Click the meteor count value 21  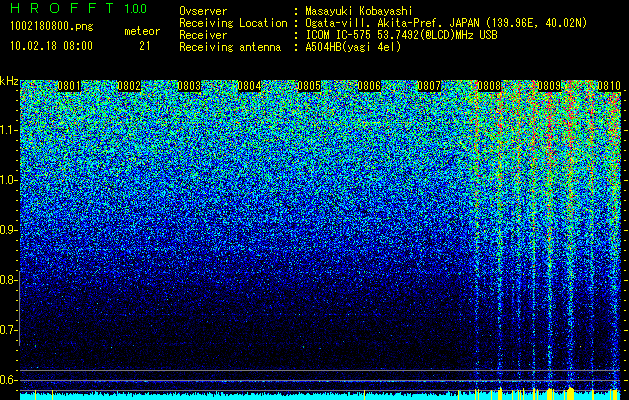pos(145,46)
